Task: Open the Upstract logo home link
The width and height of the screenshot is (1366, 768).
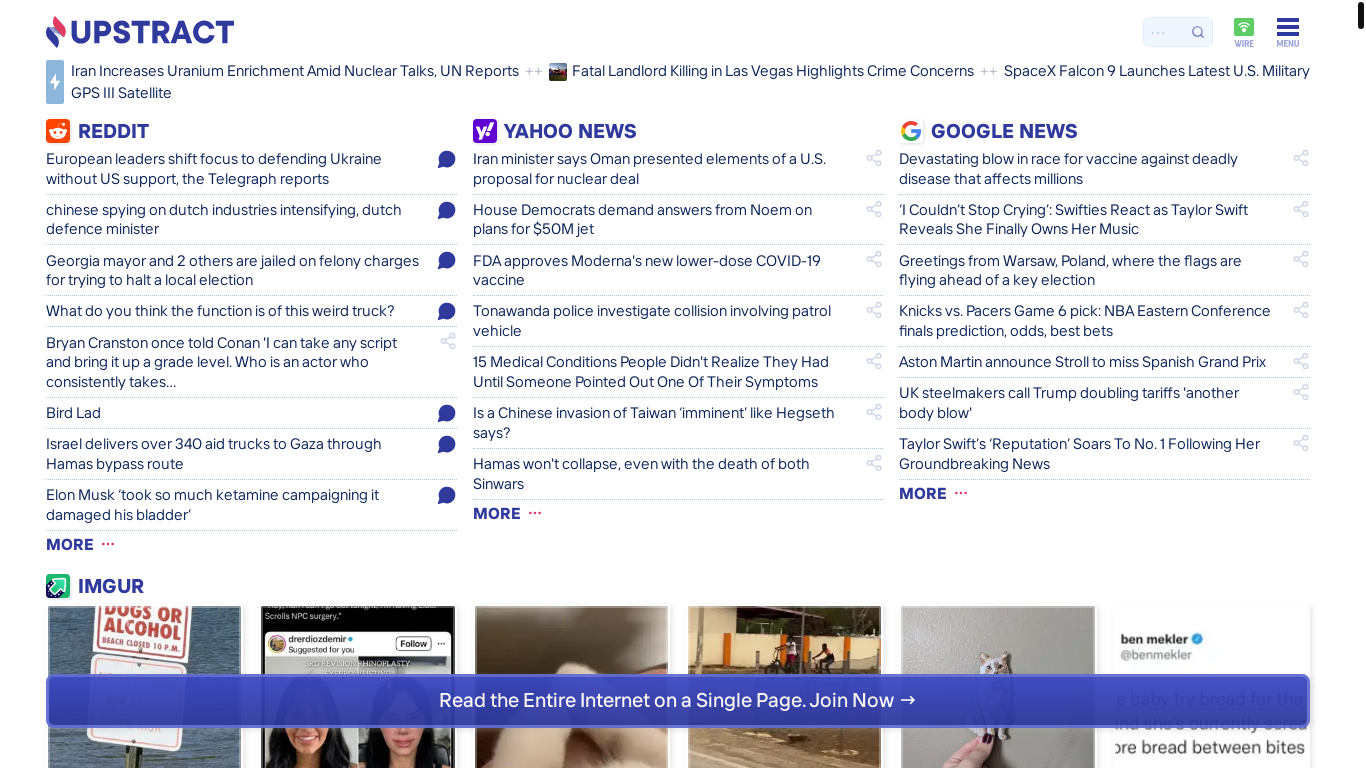Action: pos(140,32)
